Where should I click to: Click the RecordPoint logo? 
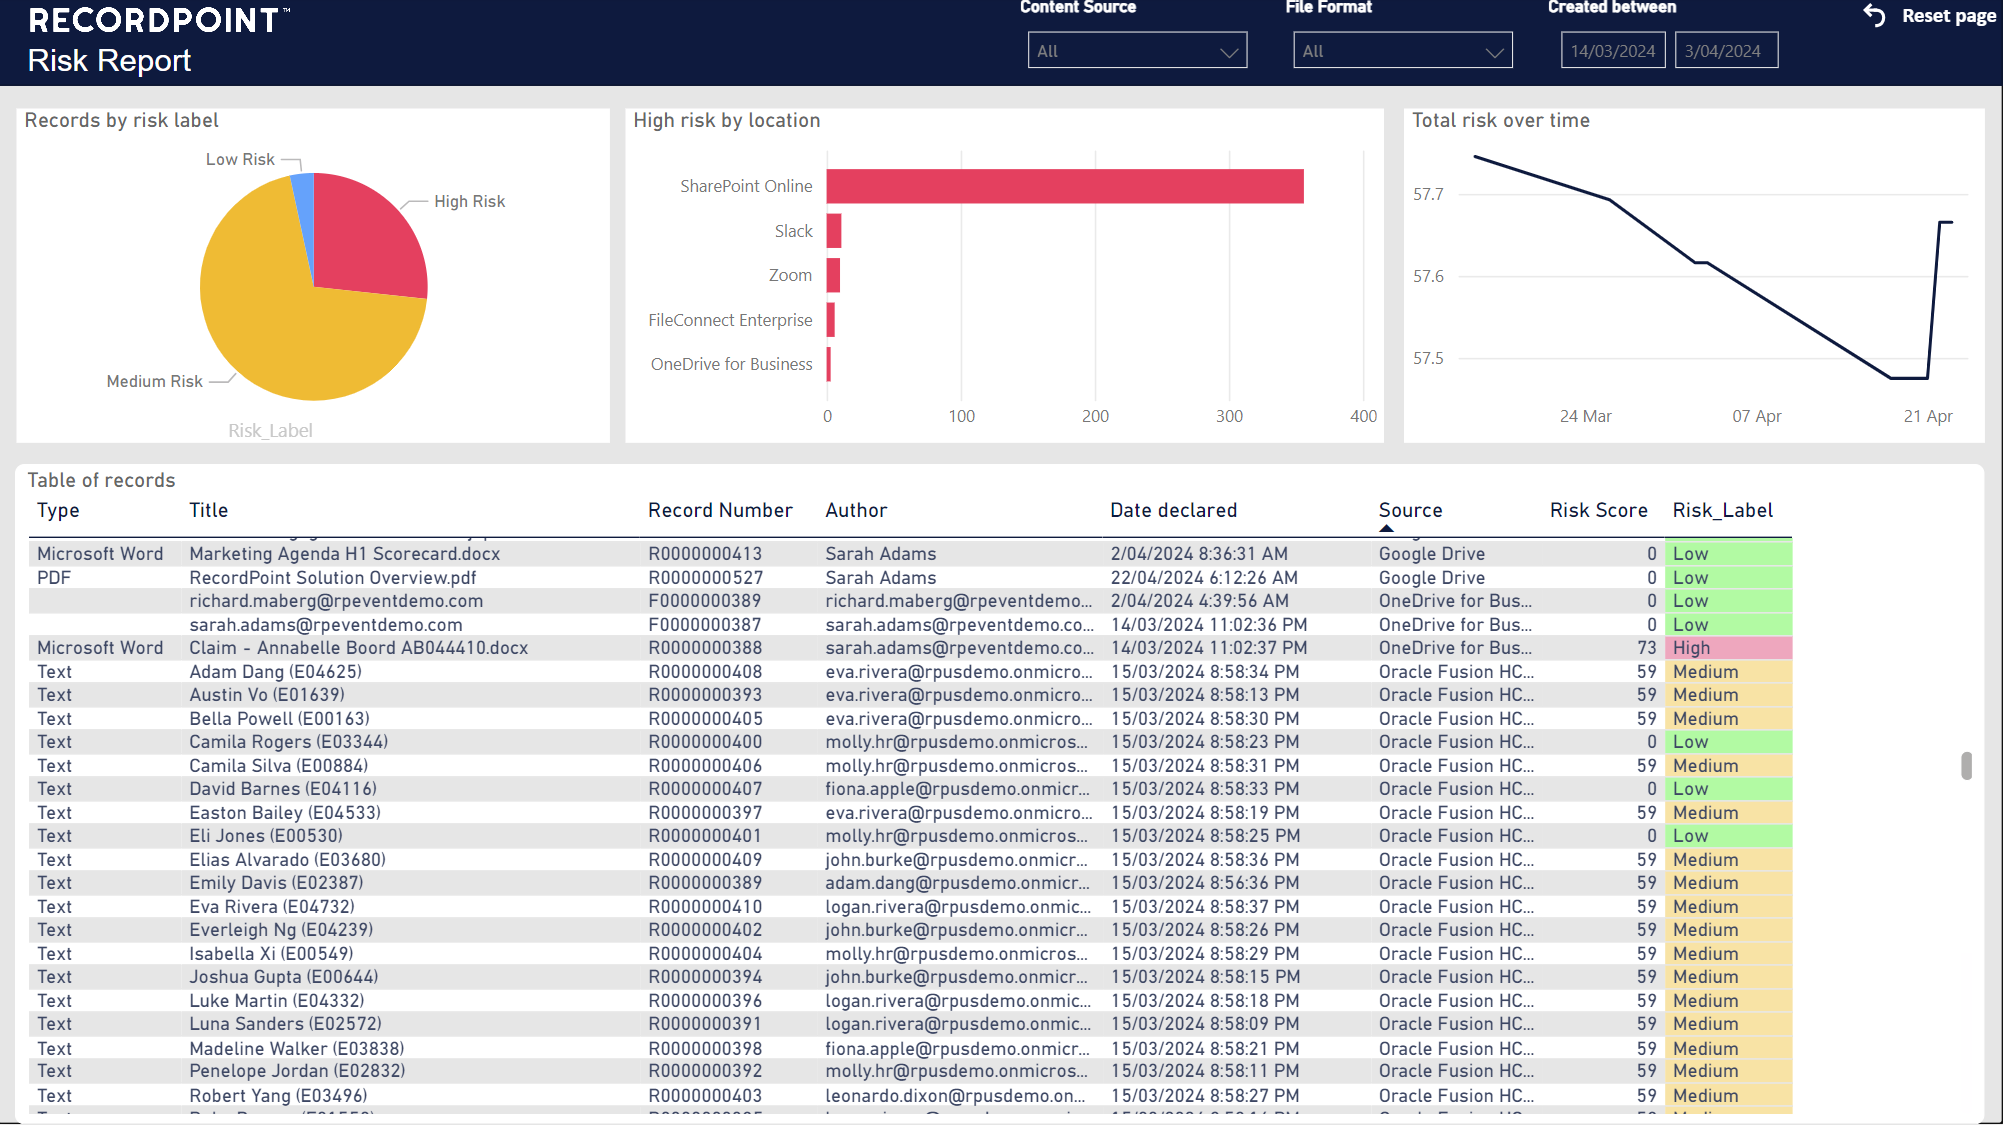point(159,20)
